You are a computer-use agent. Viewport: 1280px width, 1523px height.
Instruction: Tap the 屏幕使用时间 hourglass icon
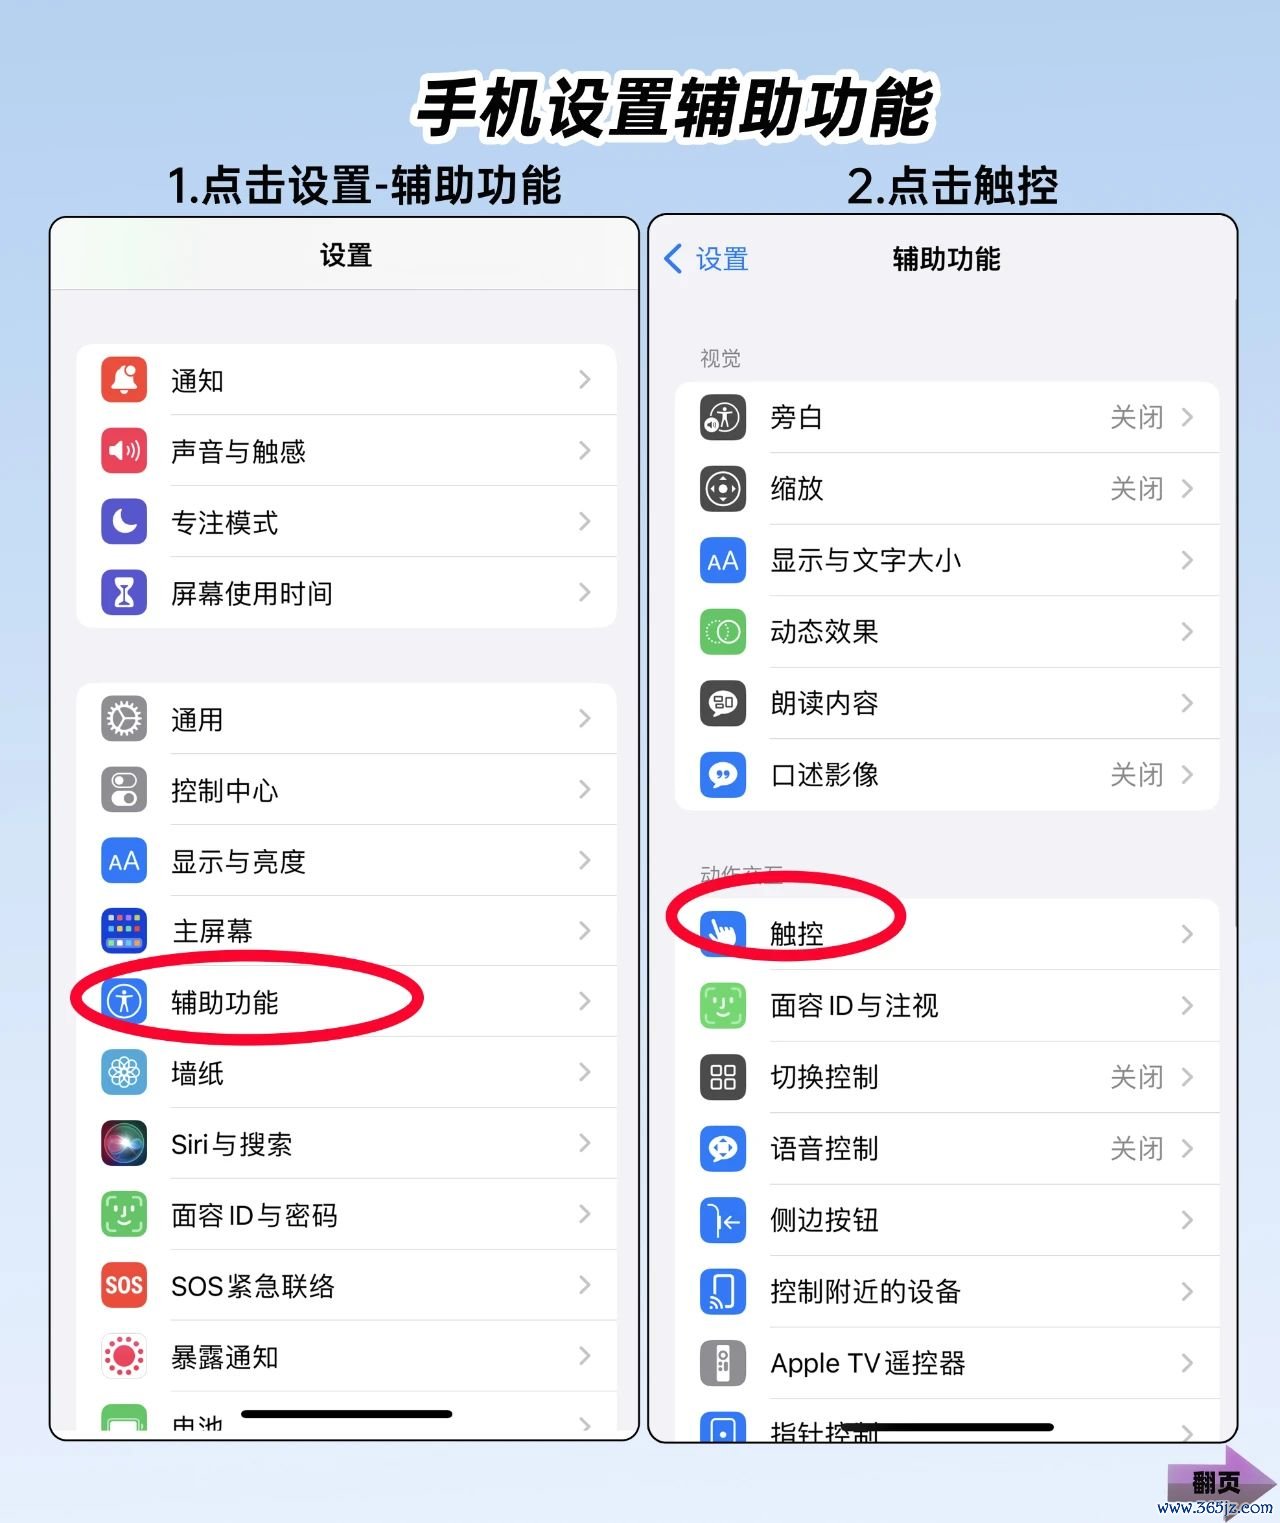[124, 593]
